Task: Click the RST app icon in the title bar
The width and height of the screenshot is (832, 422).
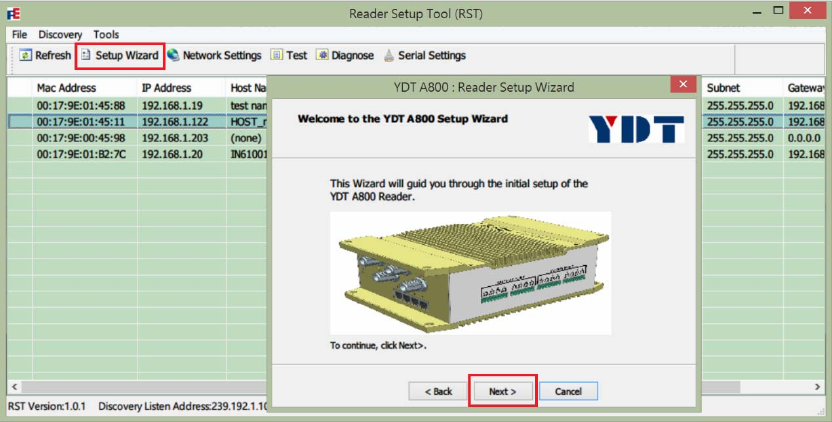Action: tap(14, 13)
